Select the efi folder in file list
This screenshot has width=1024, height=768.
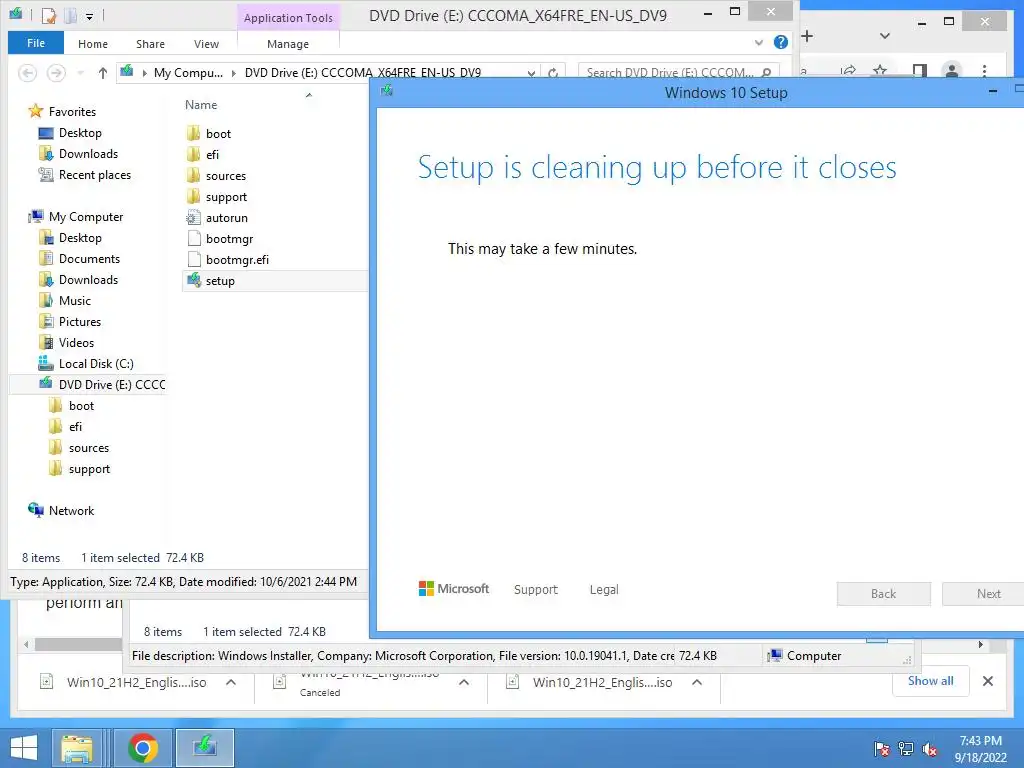[212, 155]
